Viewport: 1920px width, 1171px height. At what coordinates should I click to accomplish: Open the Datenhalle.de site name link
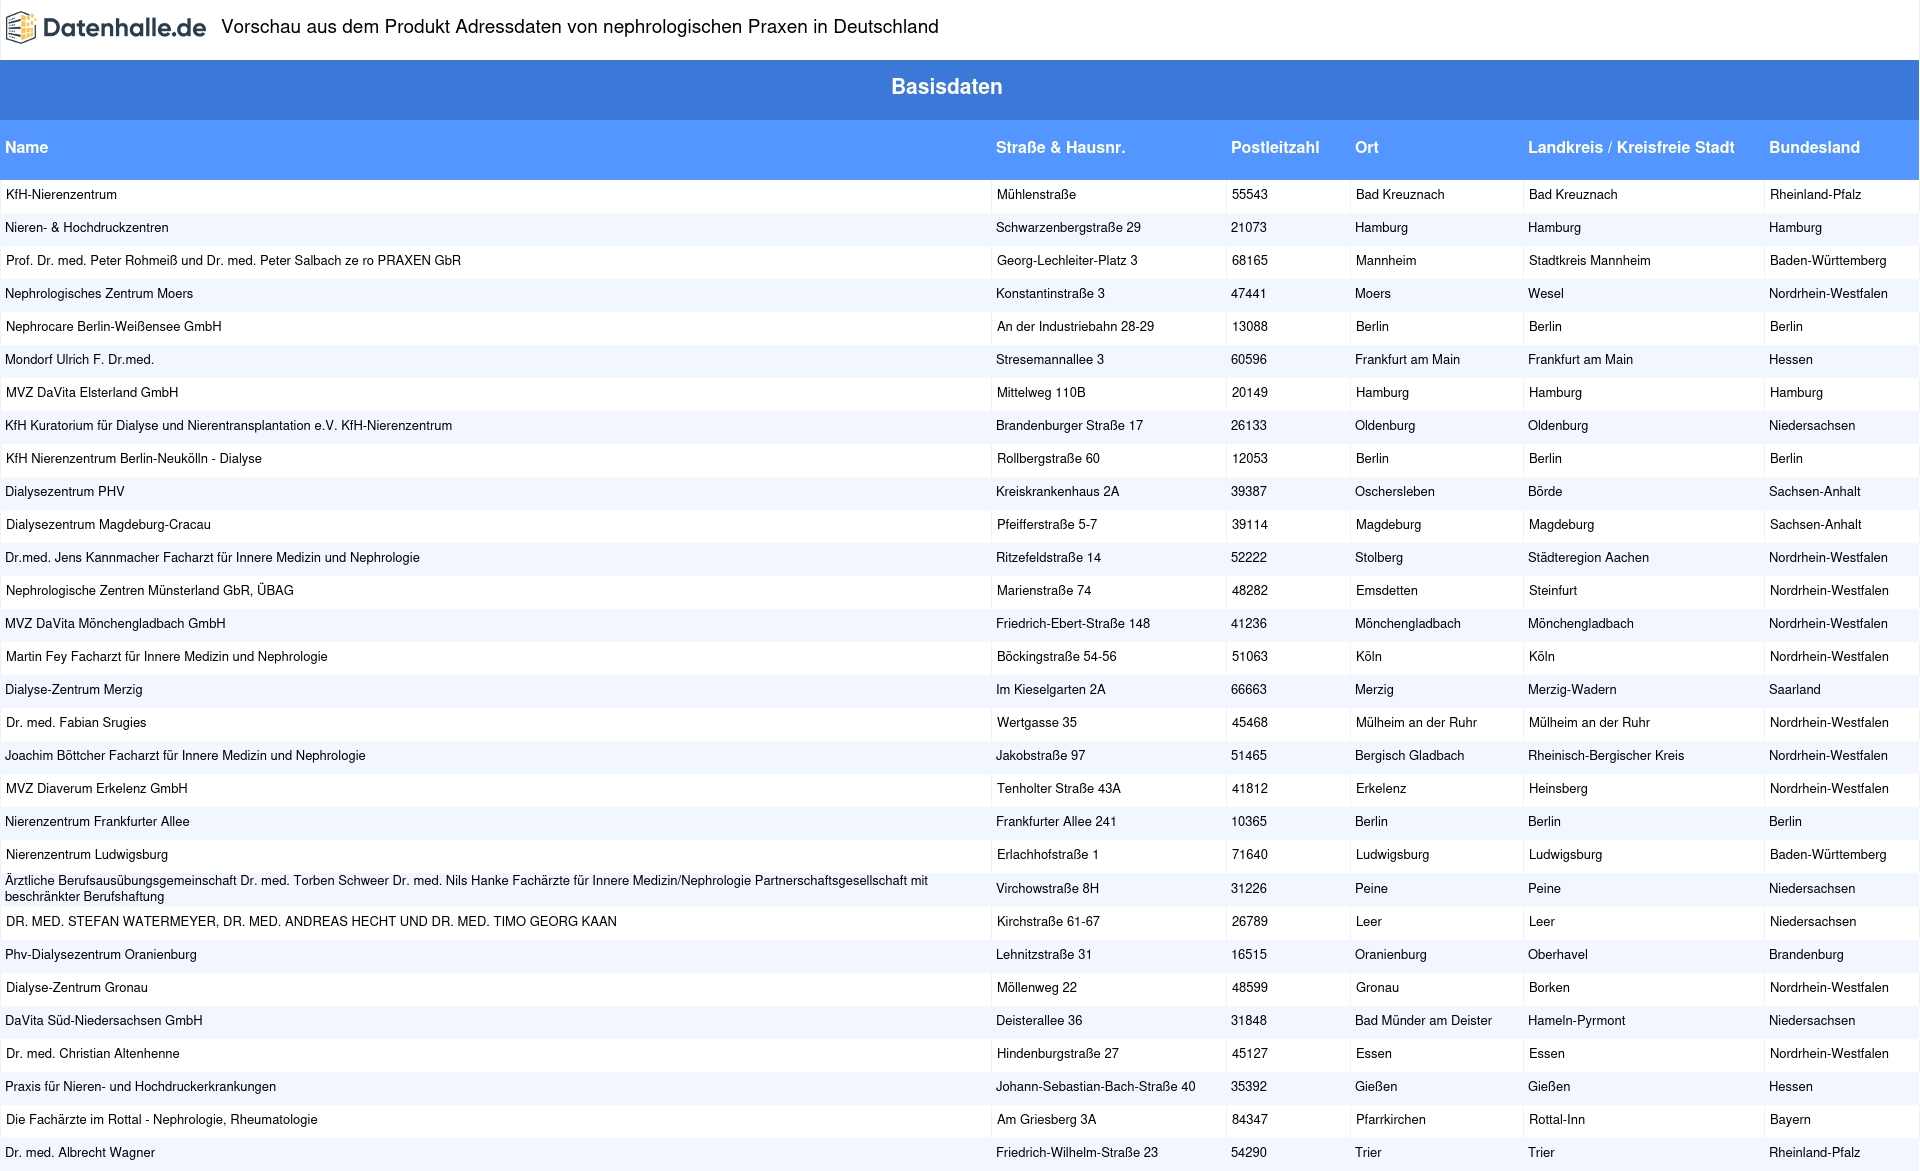[x=124, y=28]
